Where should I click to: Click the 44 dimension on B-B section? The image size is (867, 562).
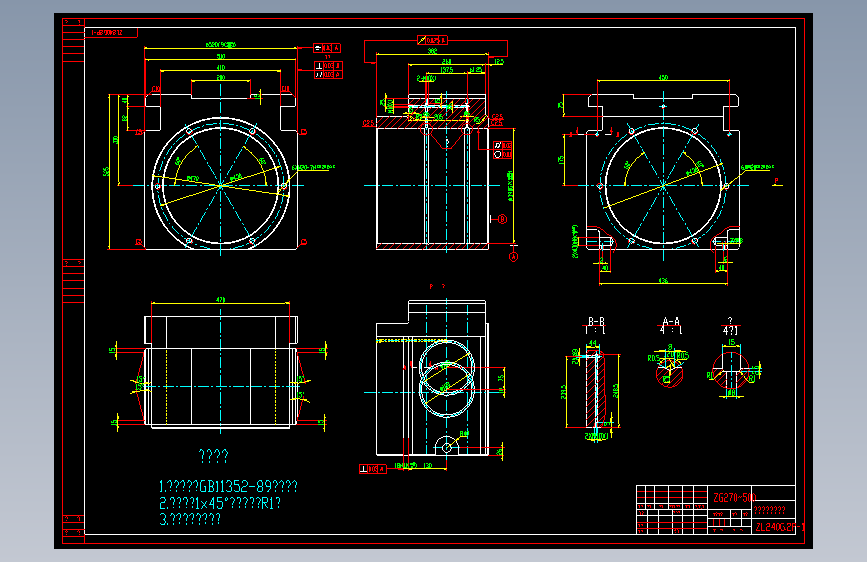pyautogui.click(x=593, y=344)
